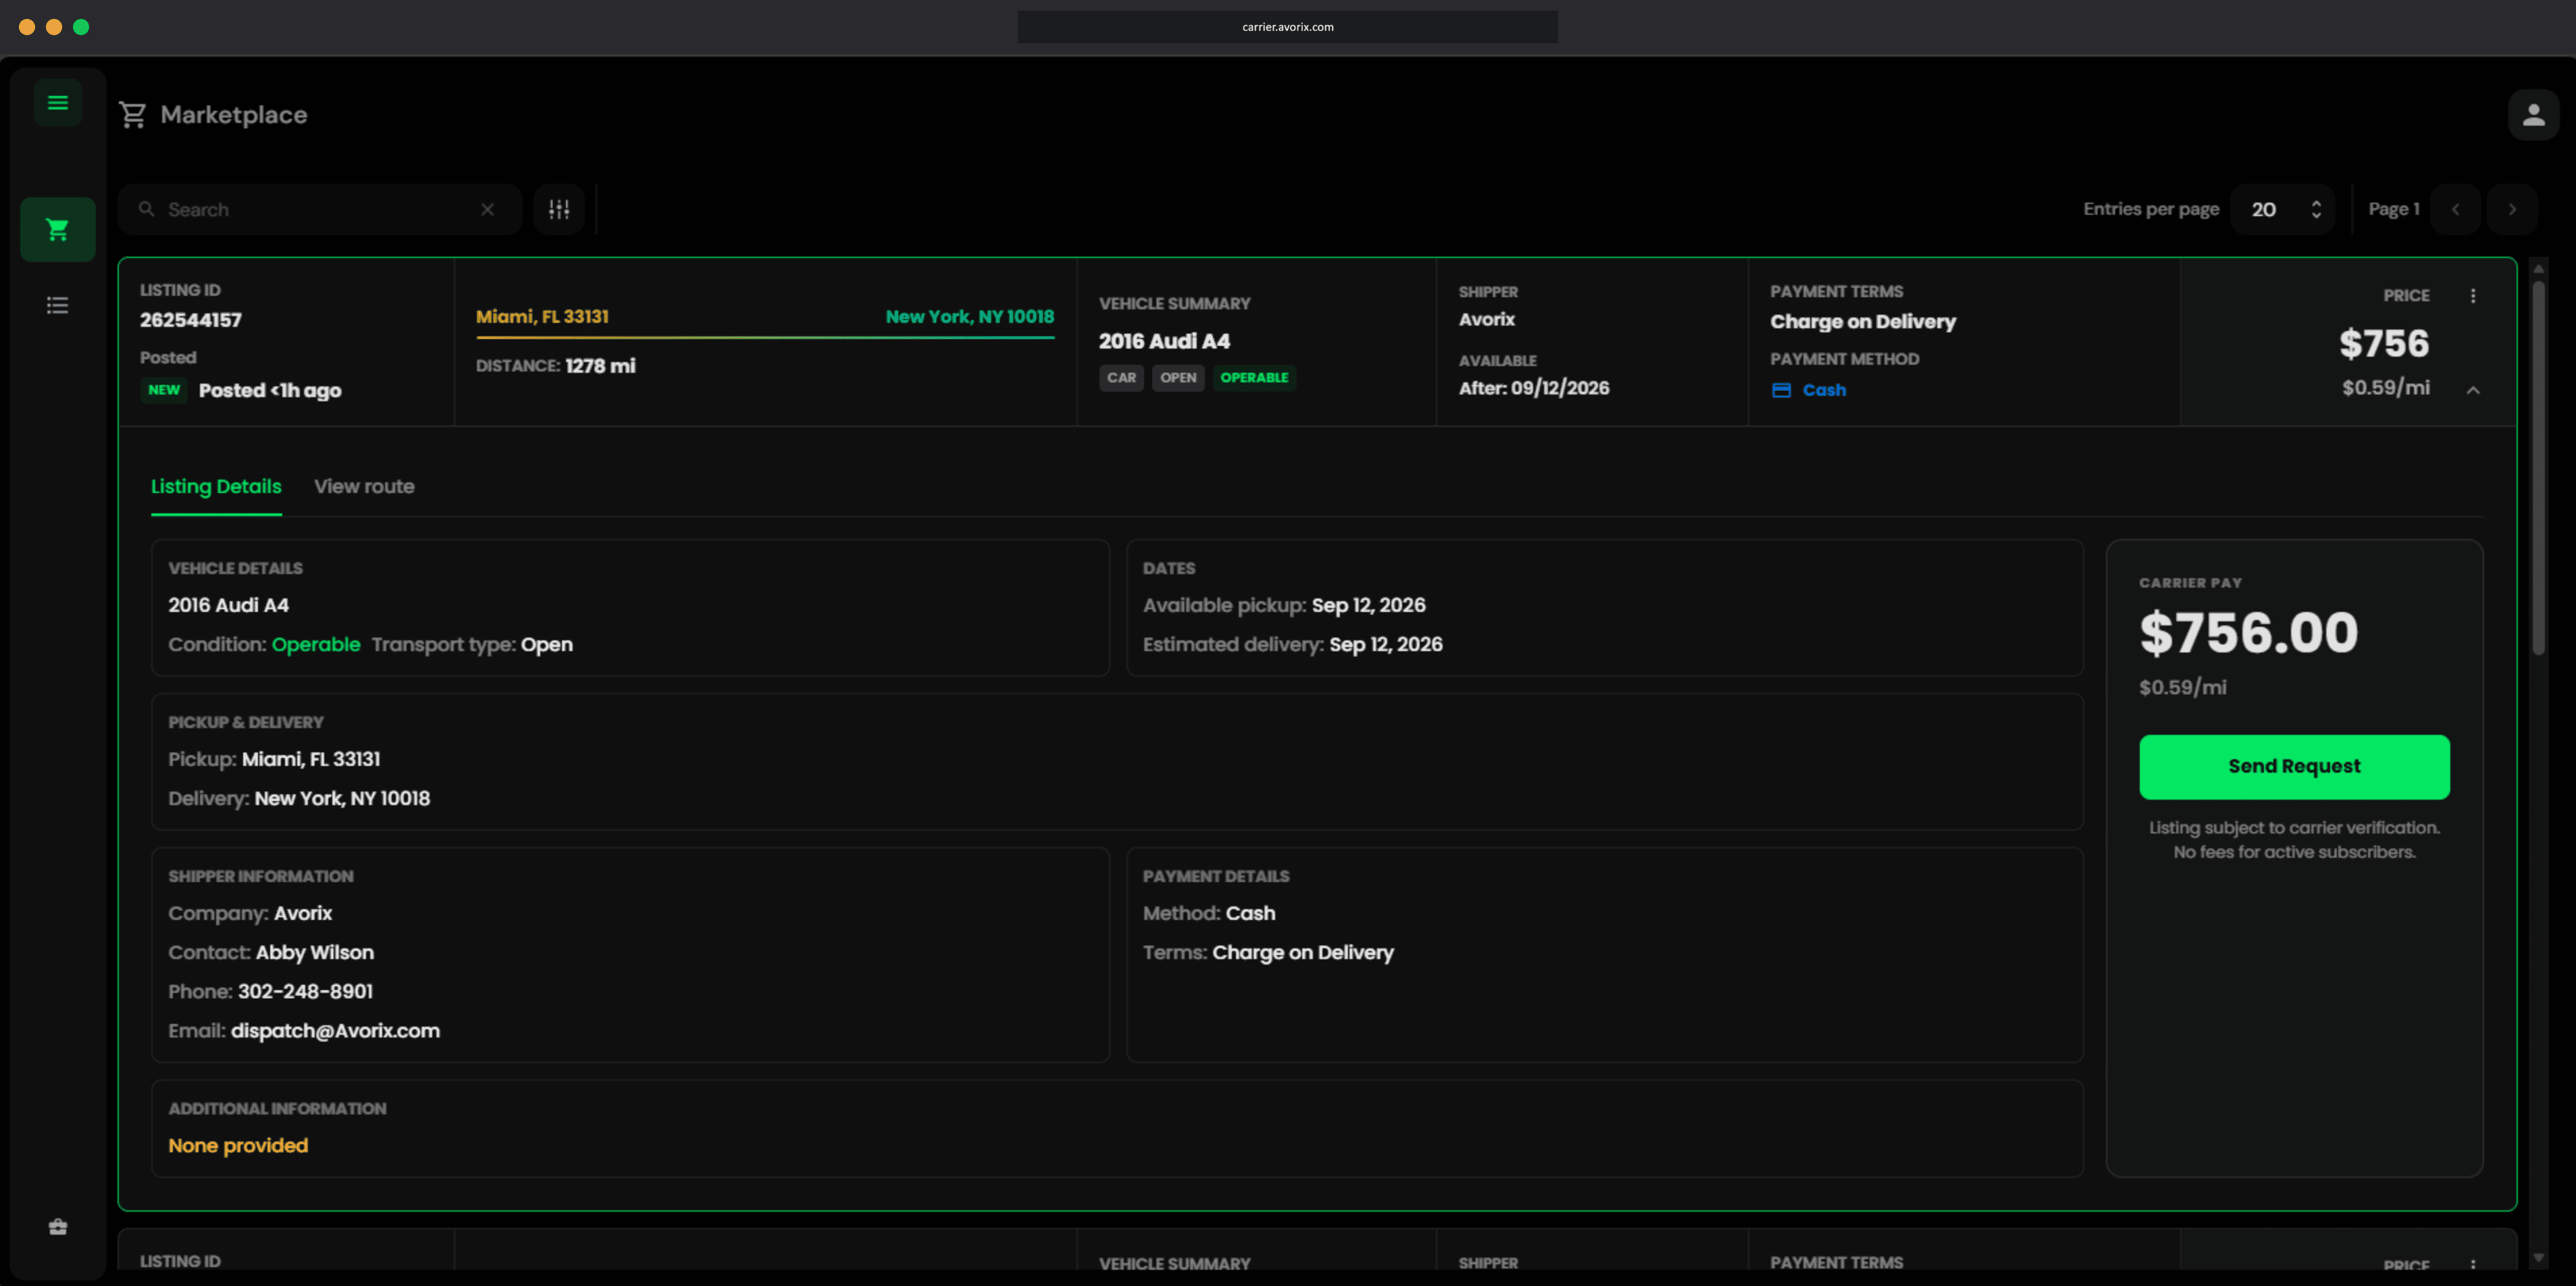Screen dimensions: 2576x1286
Task: Click the Miami, FL 33131 origin label
Action: pyautogui.click(x=542, y=317)
